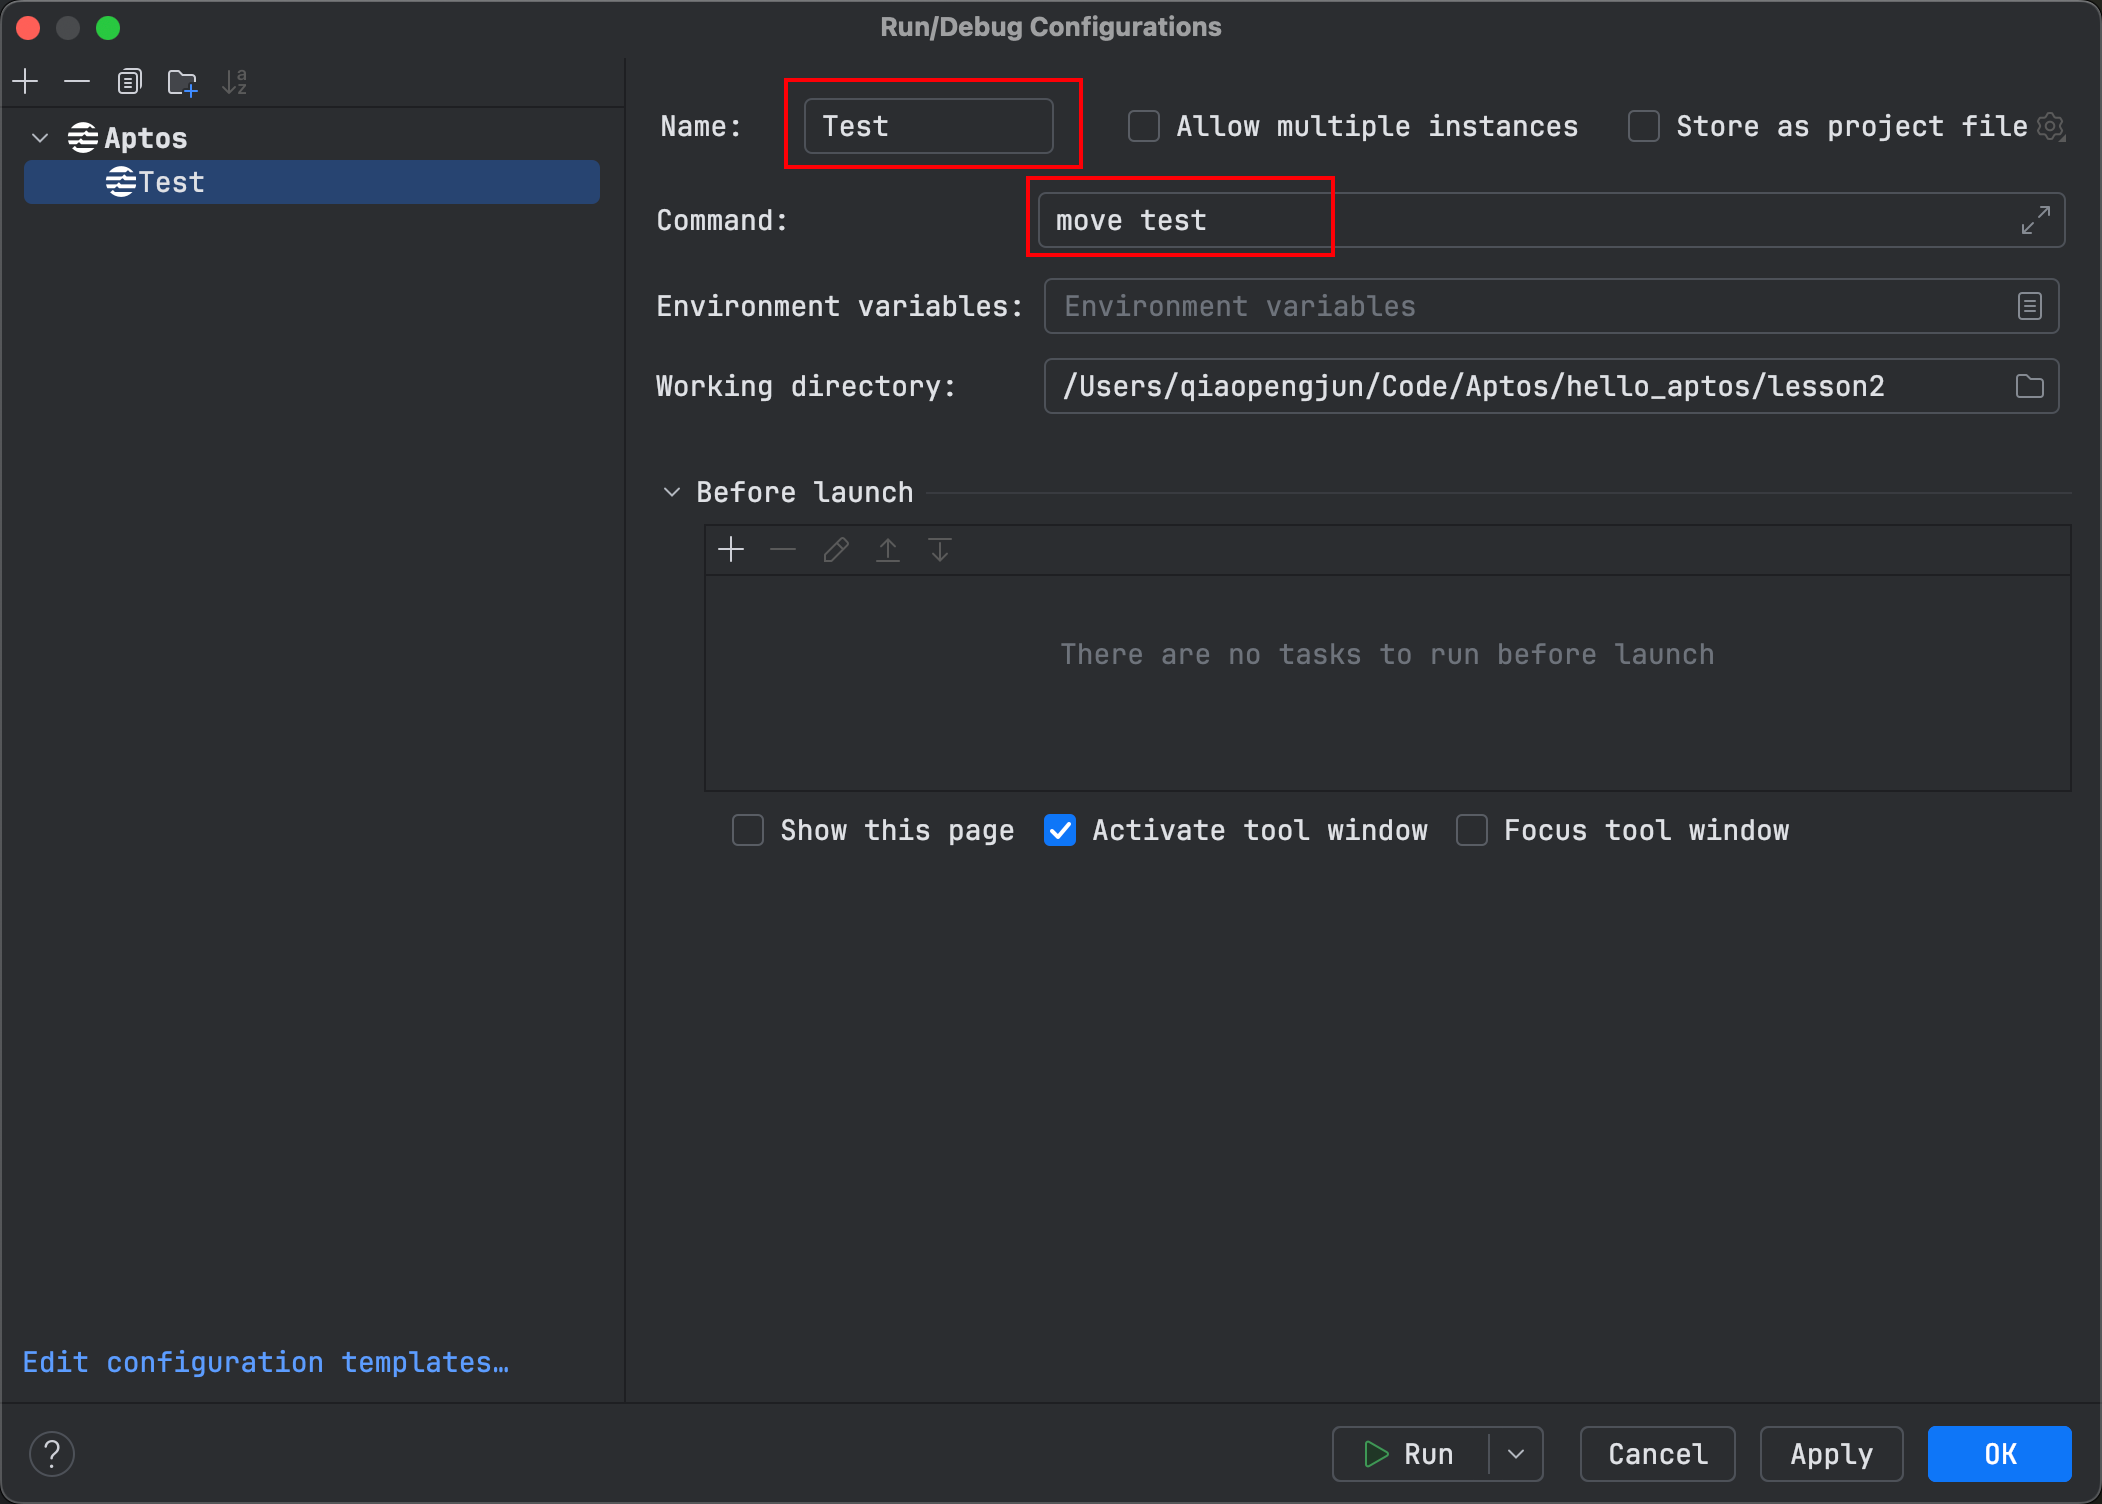Browse for working directory folder
The width and height of the screenshot is (2102, 1504).
[2029, 386]
